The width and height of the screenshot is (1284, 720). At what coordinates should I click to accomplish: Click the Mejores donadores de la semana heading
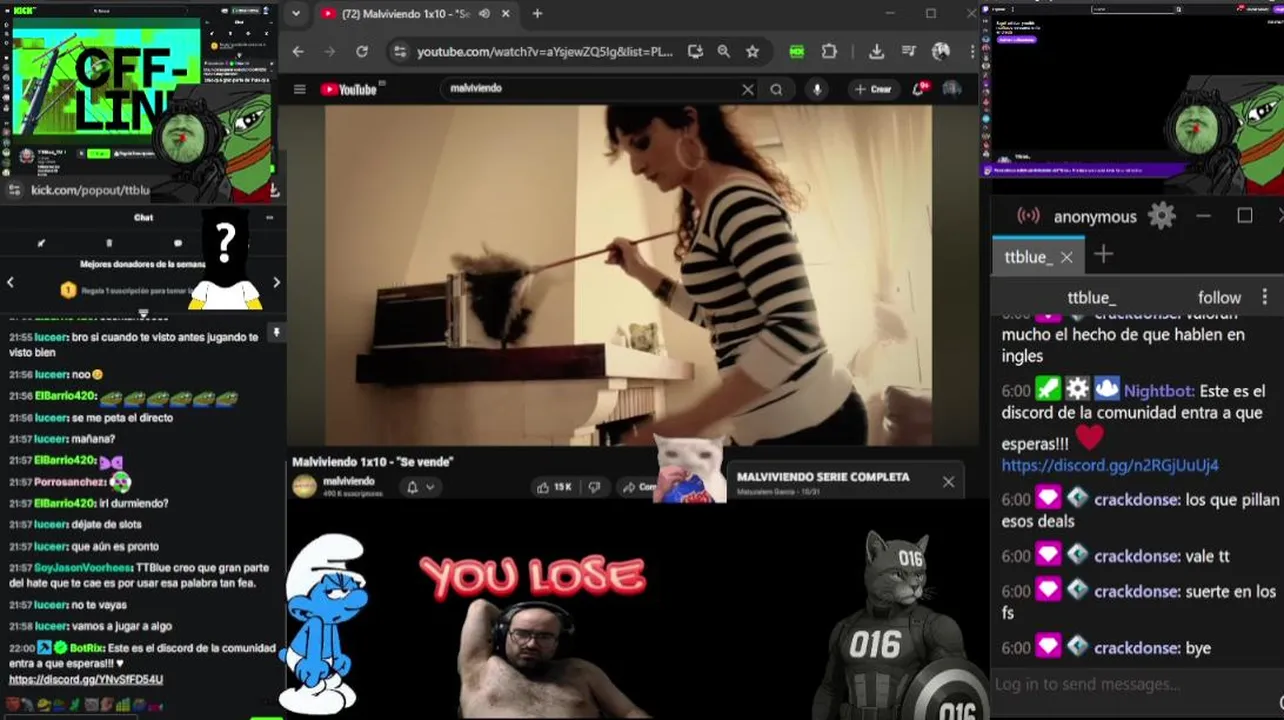click(144, 264)
